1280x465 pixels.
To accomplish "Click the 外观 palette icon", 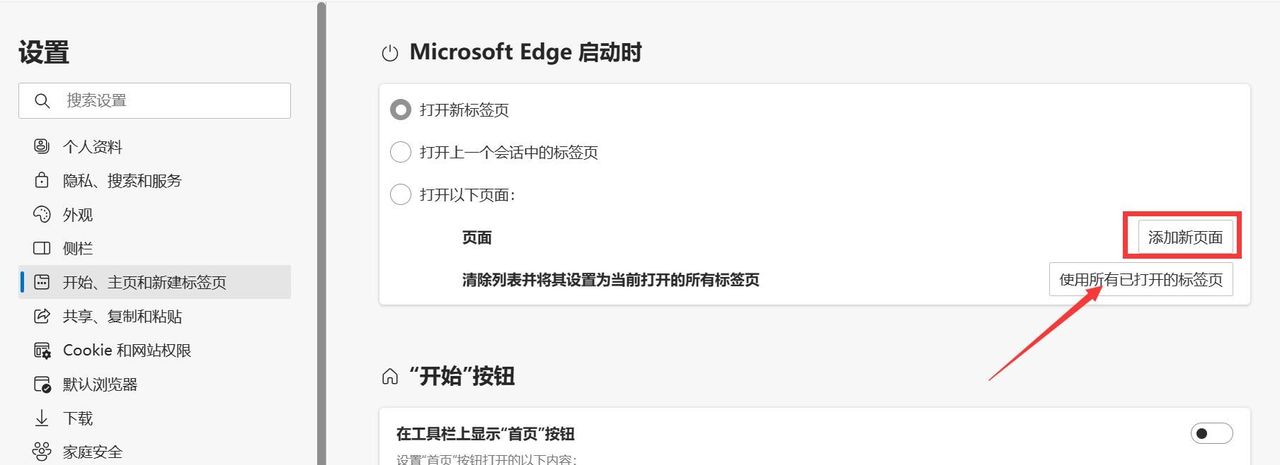I will pyautogui.click(x=42, y=215).
